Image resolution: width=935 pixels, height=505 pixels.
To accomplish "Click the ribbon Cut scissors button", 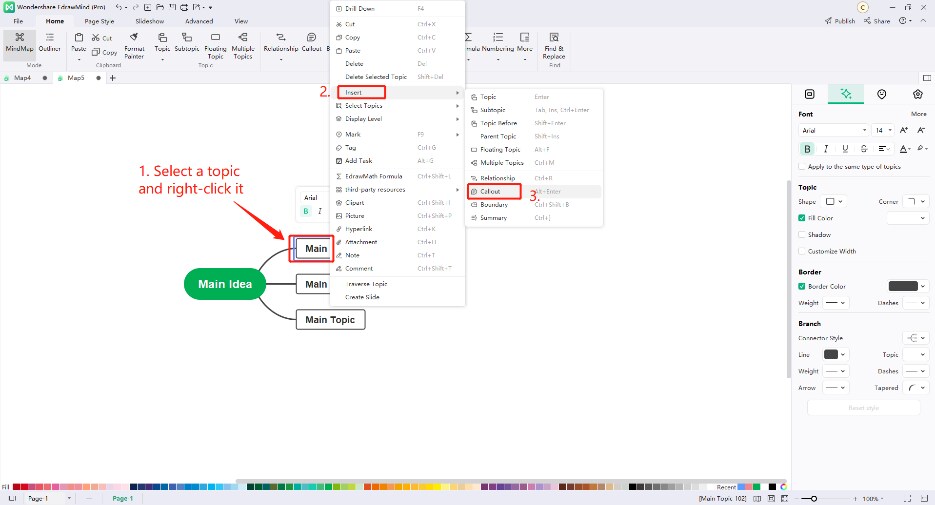I will coord(102,38).
